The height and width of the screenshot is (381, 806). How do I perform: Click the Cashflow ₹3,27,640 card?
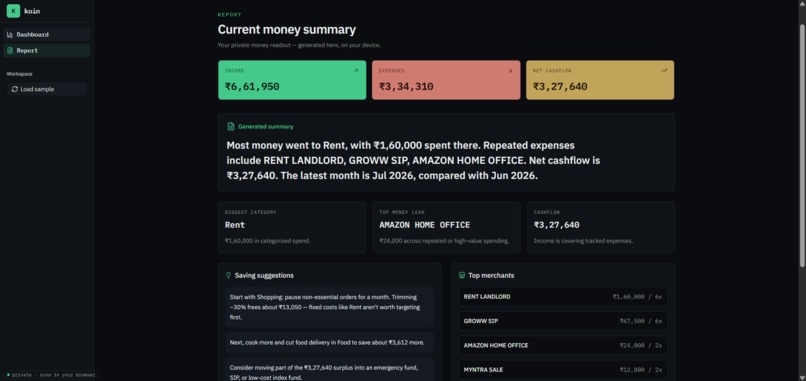600,227
